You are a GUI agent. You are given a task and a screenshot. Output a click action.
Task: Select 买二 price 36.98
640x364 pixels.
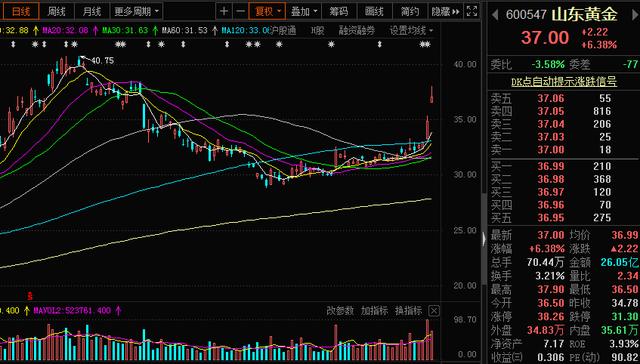pyautogui.click(x=551, y=179)
